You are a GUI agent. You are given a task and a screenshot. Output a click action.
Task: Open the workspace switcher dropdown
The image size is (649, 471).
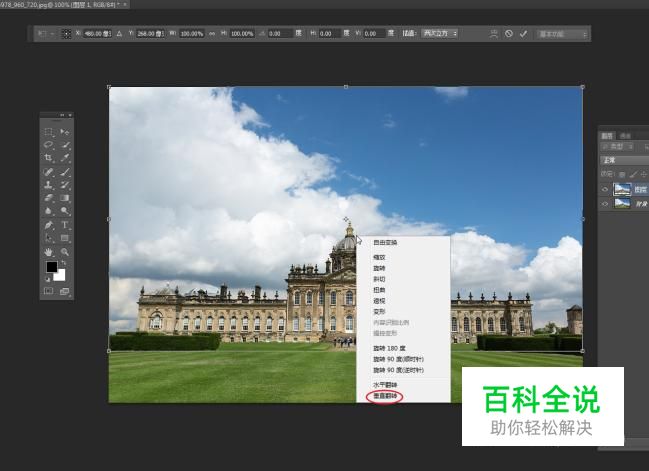click(563, 34)
